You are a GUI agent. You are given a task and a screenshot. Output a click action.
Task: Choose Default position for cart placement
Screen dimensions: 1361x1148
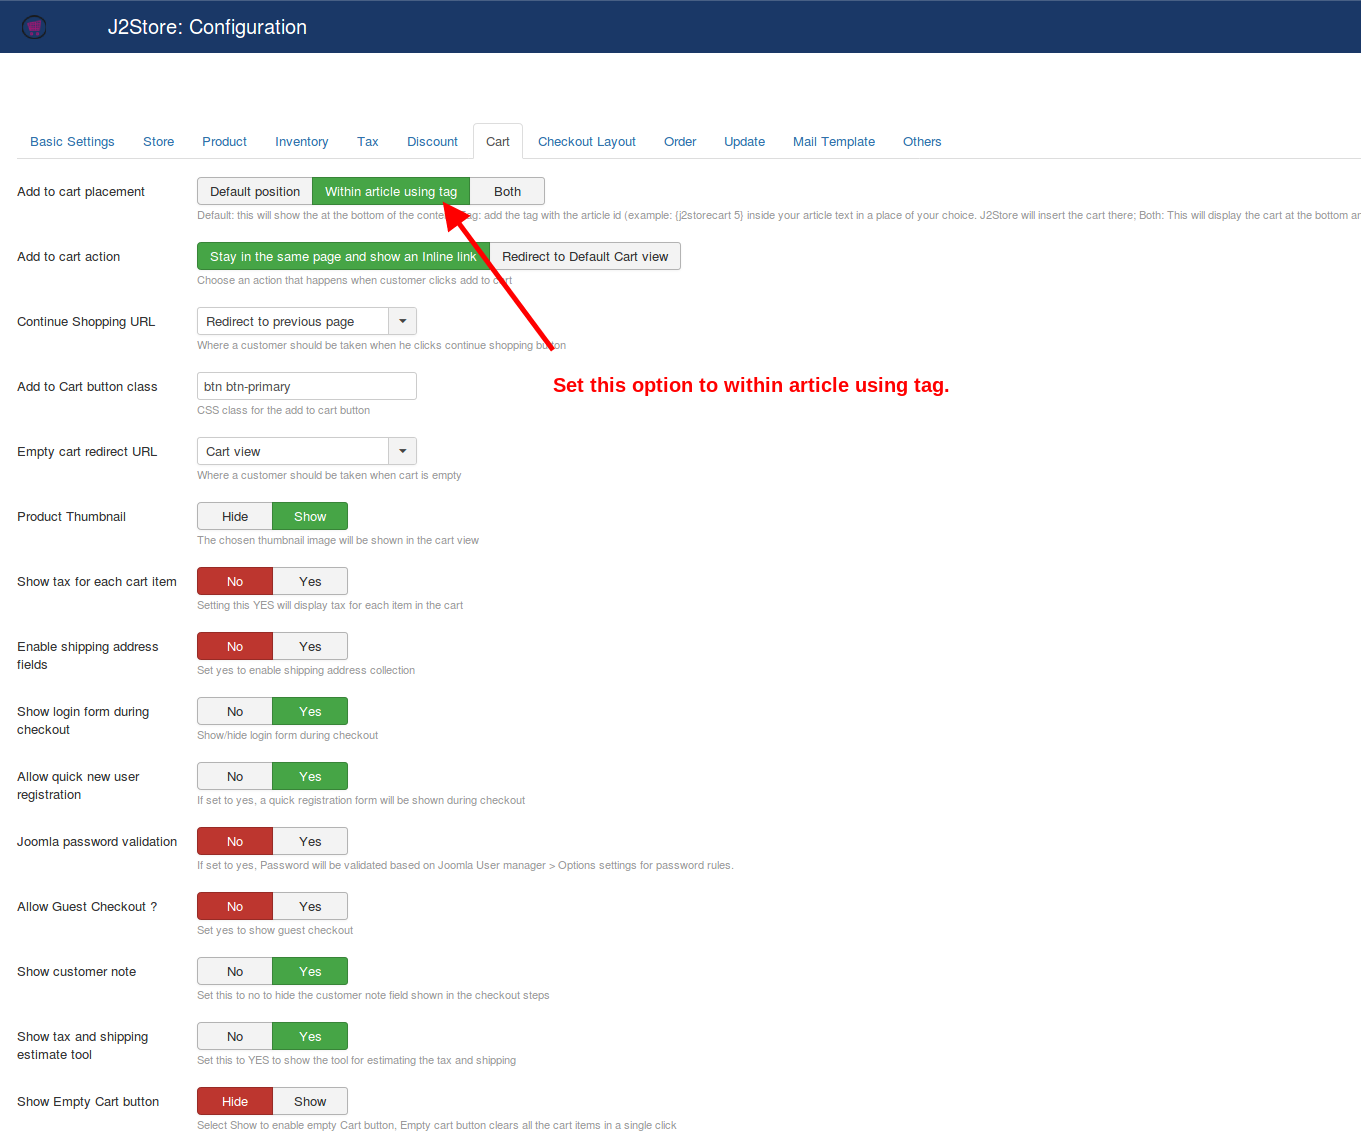point(255,192)
